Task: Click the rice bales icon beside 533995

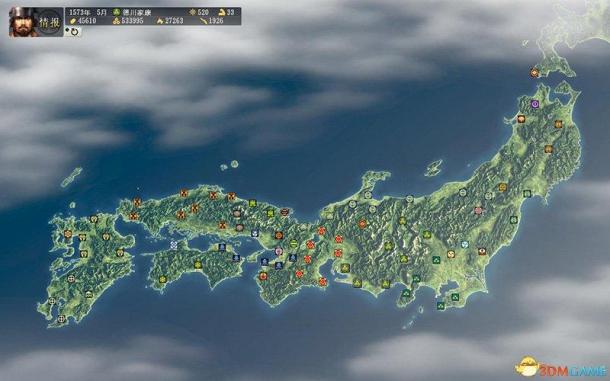Action: click(x=116, y=21)
